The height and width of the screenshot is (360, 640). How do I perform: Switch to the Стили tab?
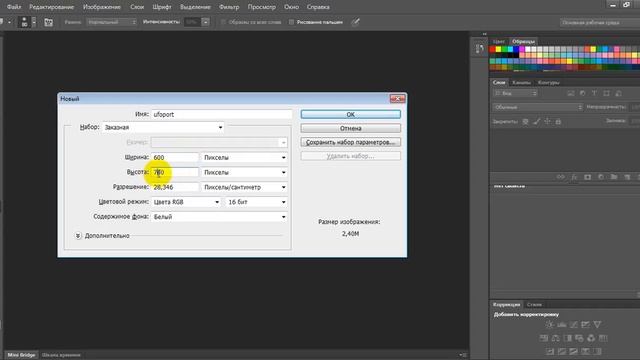coord(534,304)
